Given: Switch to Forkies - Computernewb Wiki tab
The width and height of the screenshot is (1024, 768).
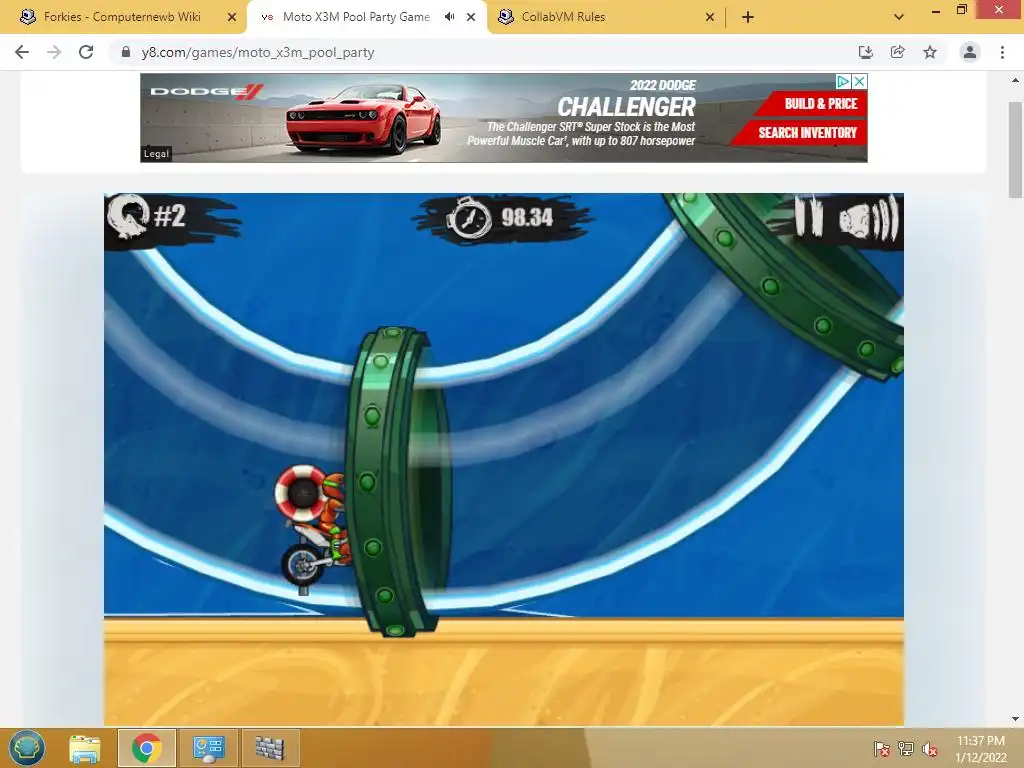Looking at the screenshot, I should coord(122,17).
